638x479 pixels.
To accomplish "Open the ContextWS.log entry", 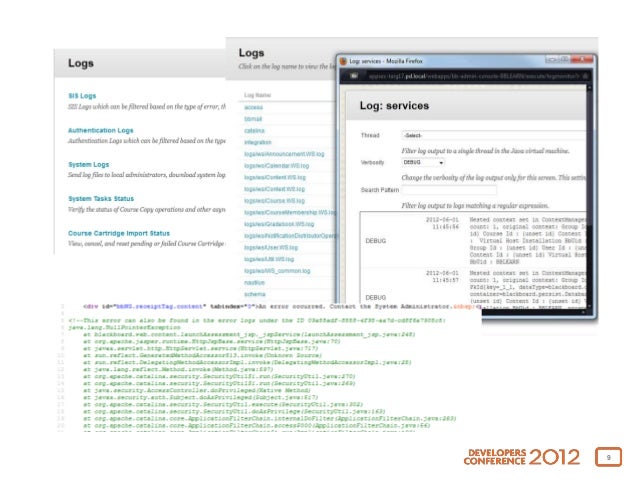I will coord(274,189).
